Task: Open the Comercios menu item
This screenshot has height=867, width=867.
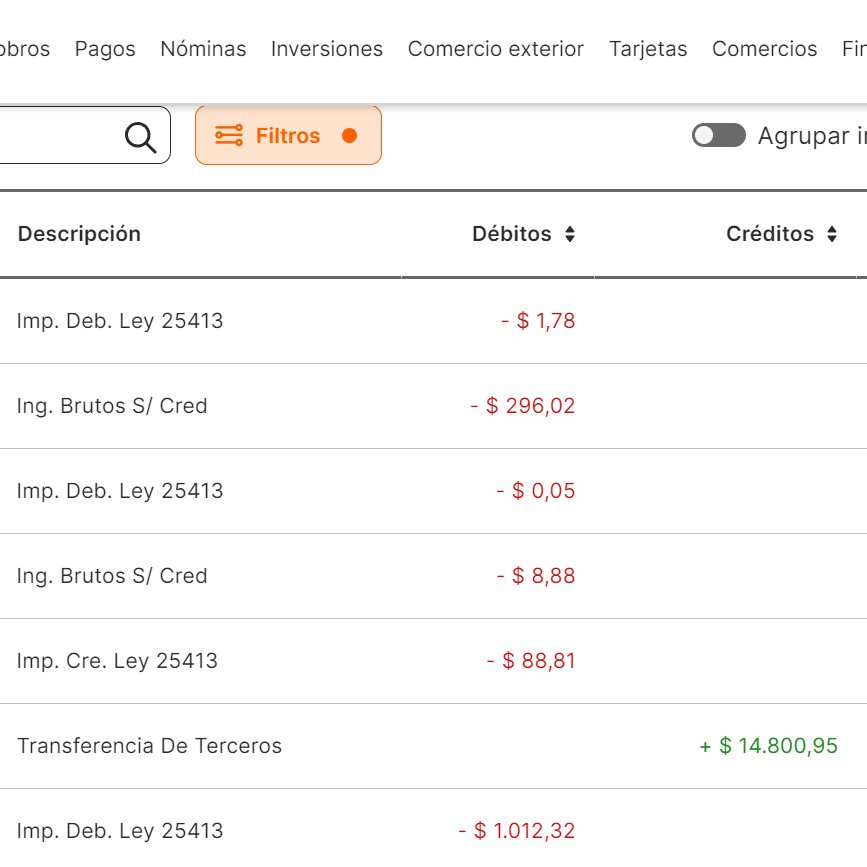Action: tap(765, 49)
